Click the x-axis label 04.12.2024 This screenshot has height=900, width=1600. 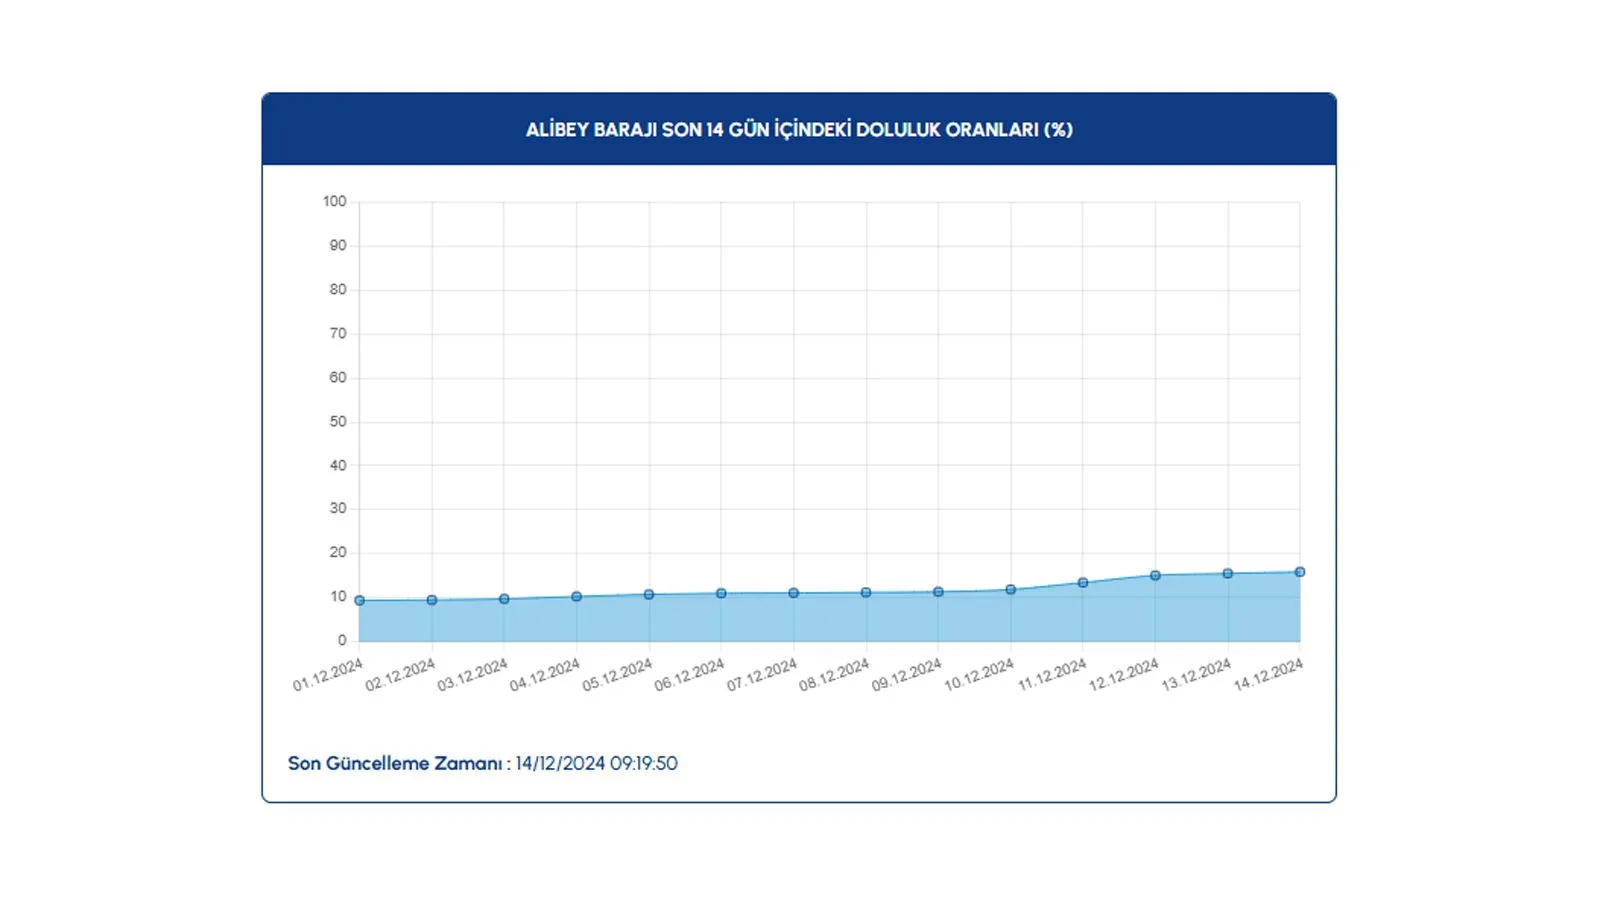pos(545,675)
